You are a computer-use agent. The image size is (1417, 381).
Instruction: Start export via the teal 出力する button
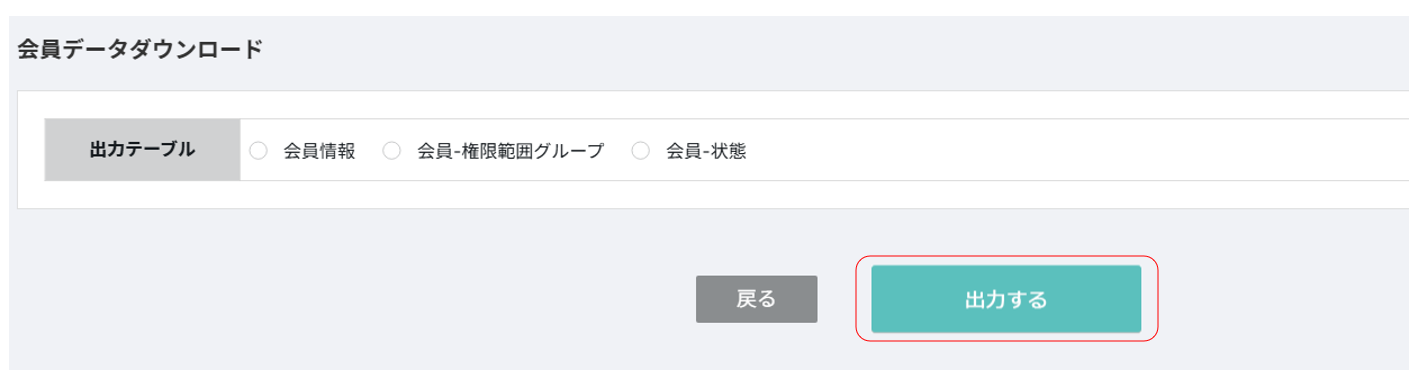(x=1006, y=299)
